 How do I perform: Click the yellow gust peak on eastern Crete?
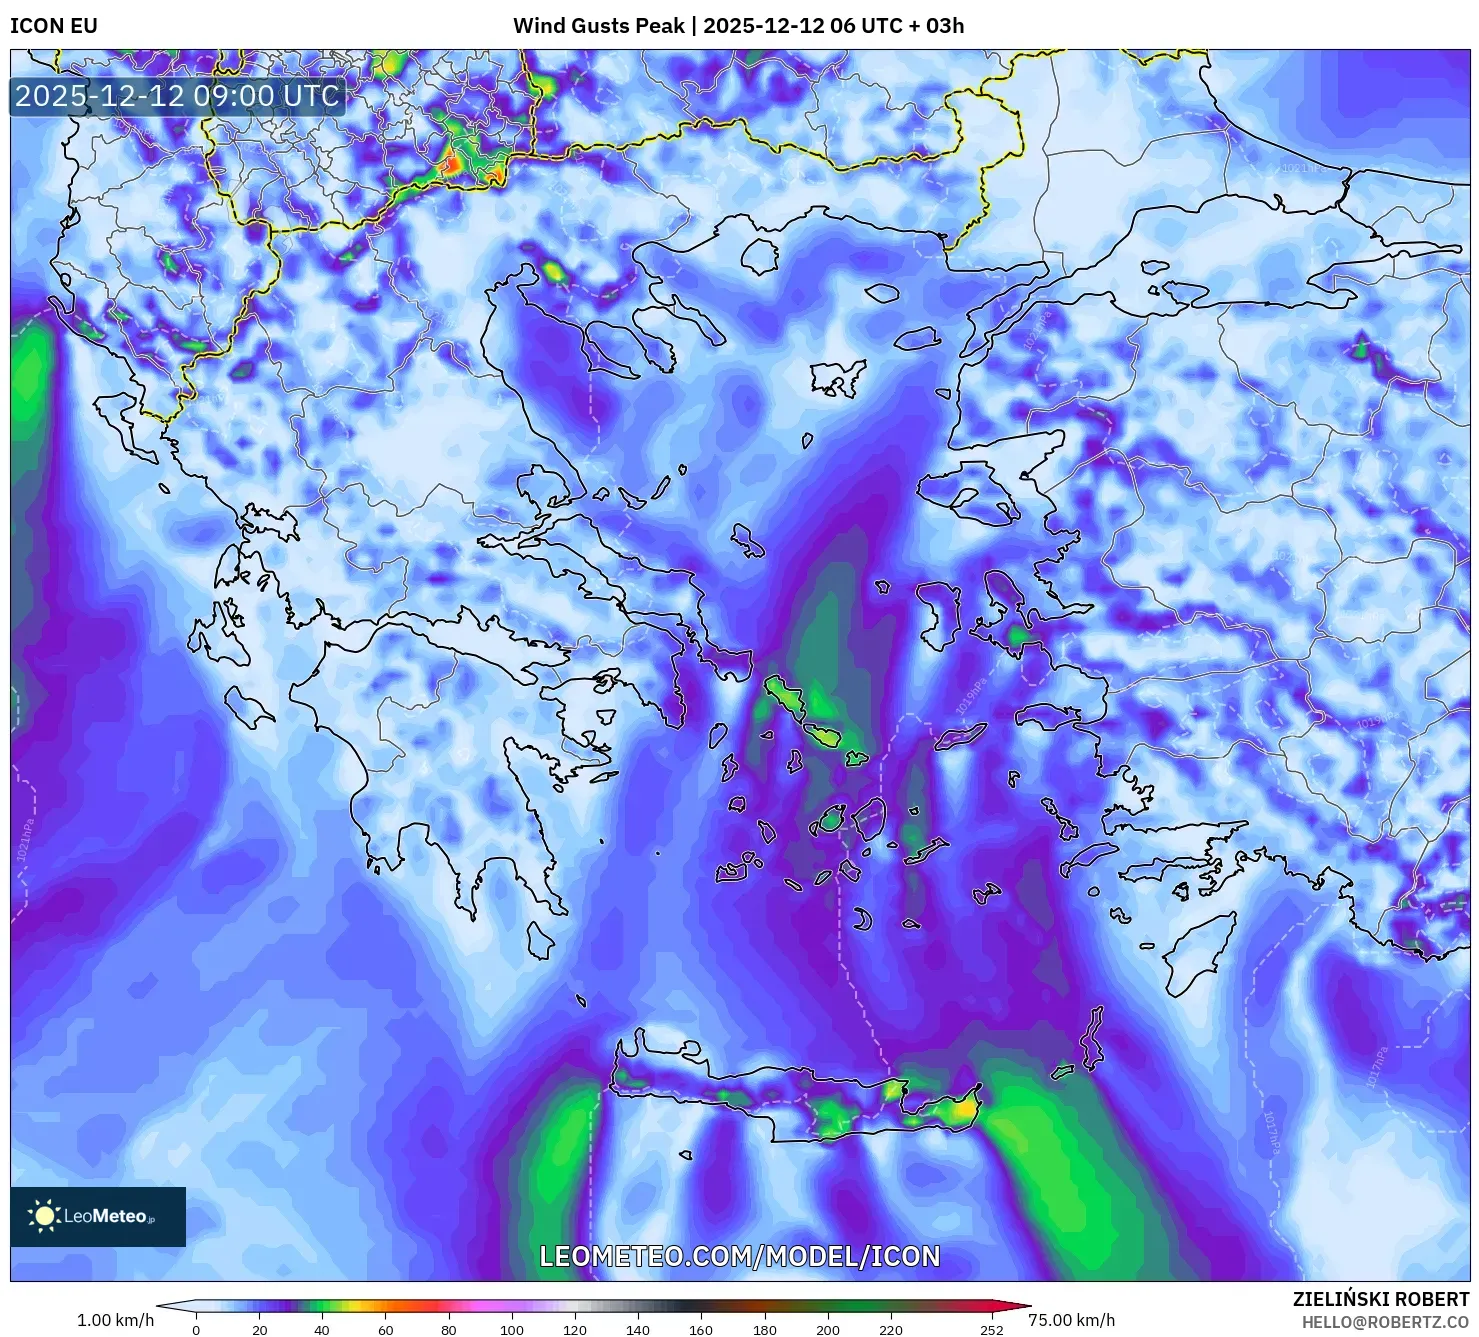coord(962,1108)
